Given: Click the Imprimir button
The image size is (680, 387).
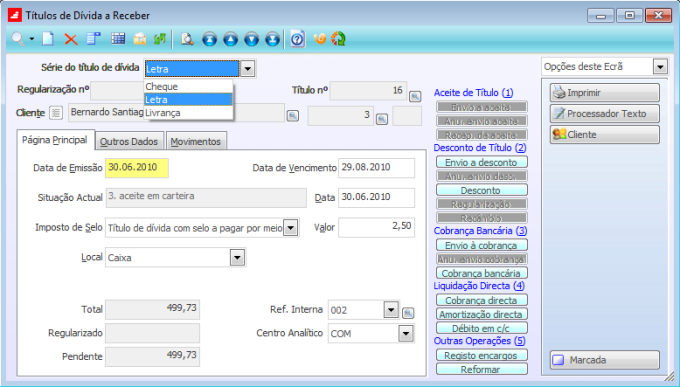Looking at the screenshot, I should coord(605,92).
